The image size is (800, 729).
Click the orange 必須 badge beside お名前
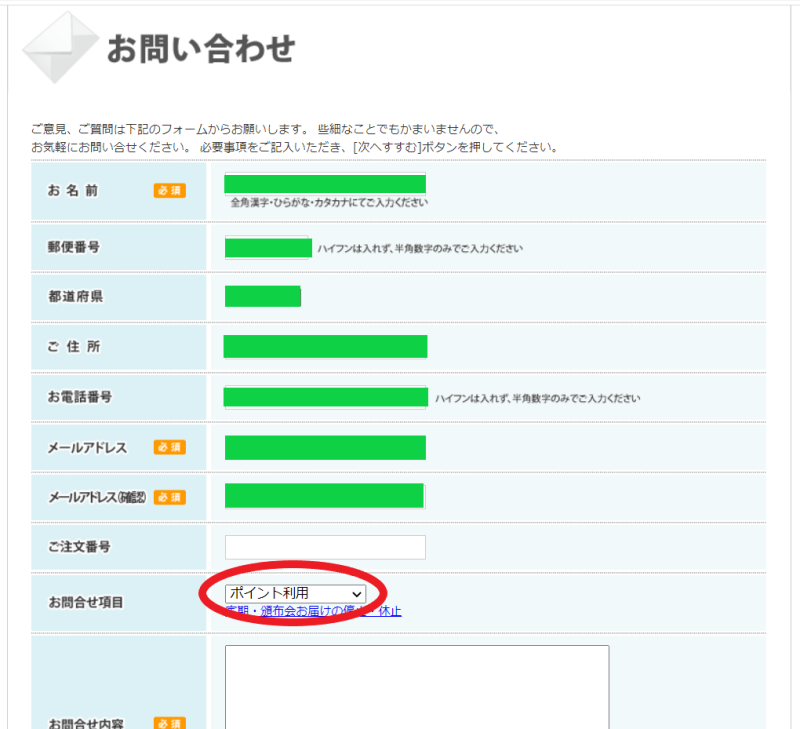click(x=169, y=191)
